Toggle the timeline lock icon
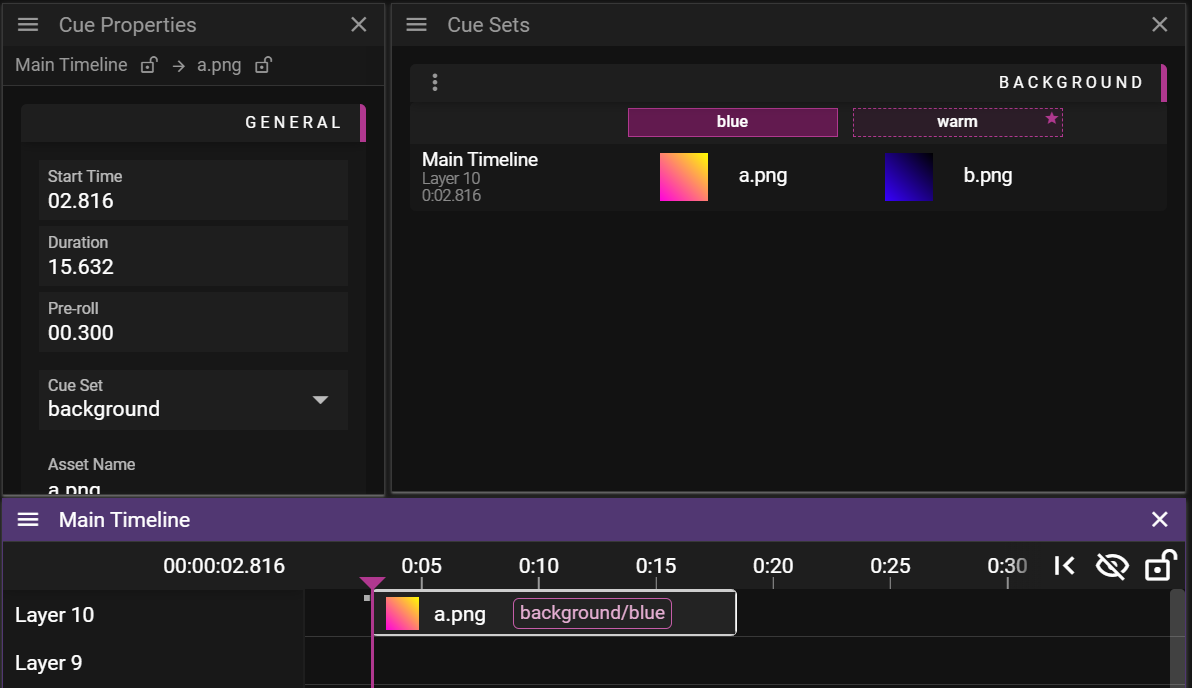Viewport: 1192px width, 688px height. [x=1160, y=566]
